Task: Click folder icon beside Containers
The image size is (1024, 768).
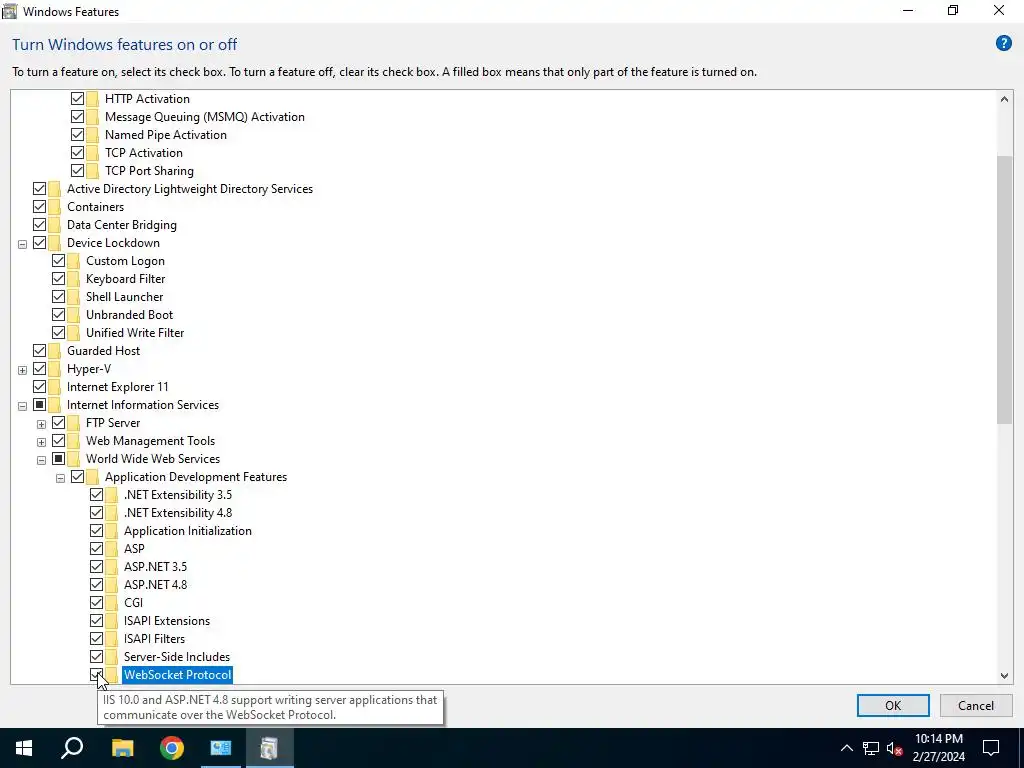Action: [55, 207]
